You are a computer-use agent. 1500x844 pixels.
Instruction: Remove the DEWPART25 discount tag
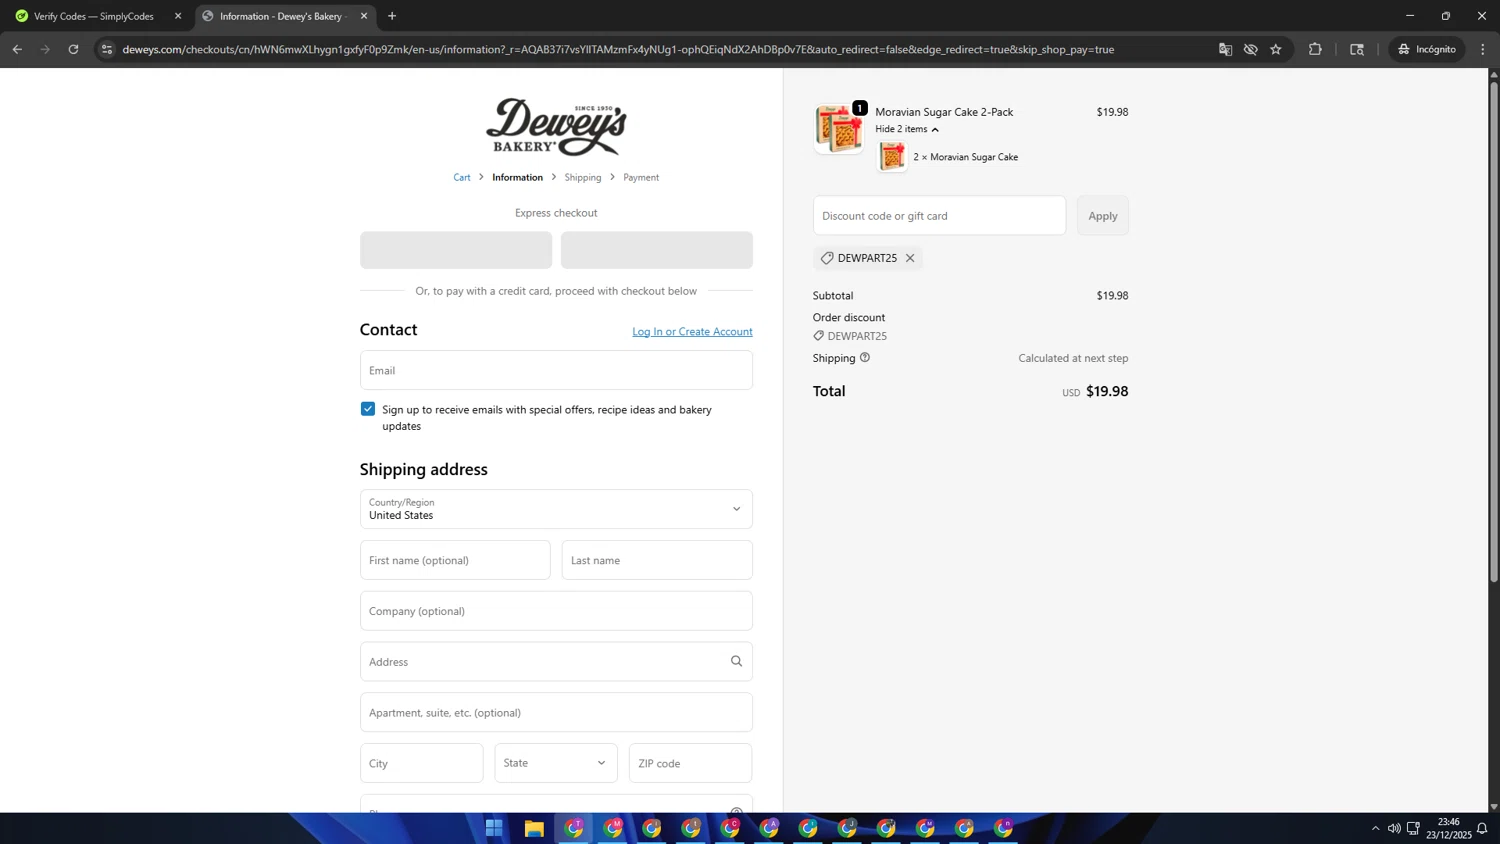click(910, 258)
